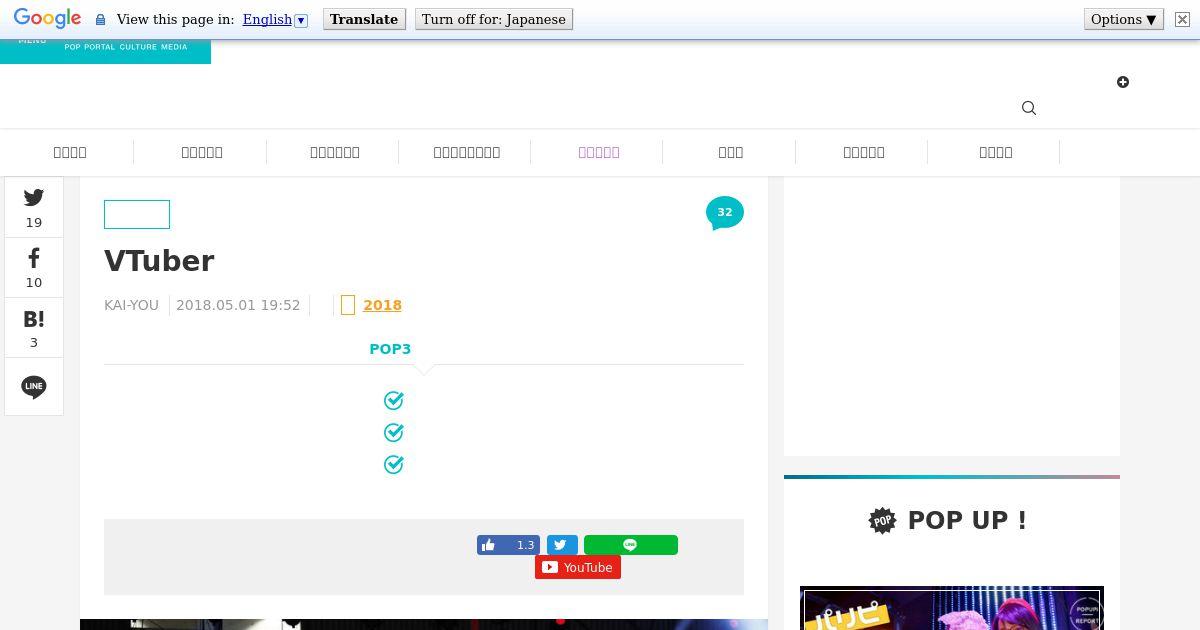Open the orange 2018 tag link

coord(382,305)
